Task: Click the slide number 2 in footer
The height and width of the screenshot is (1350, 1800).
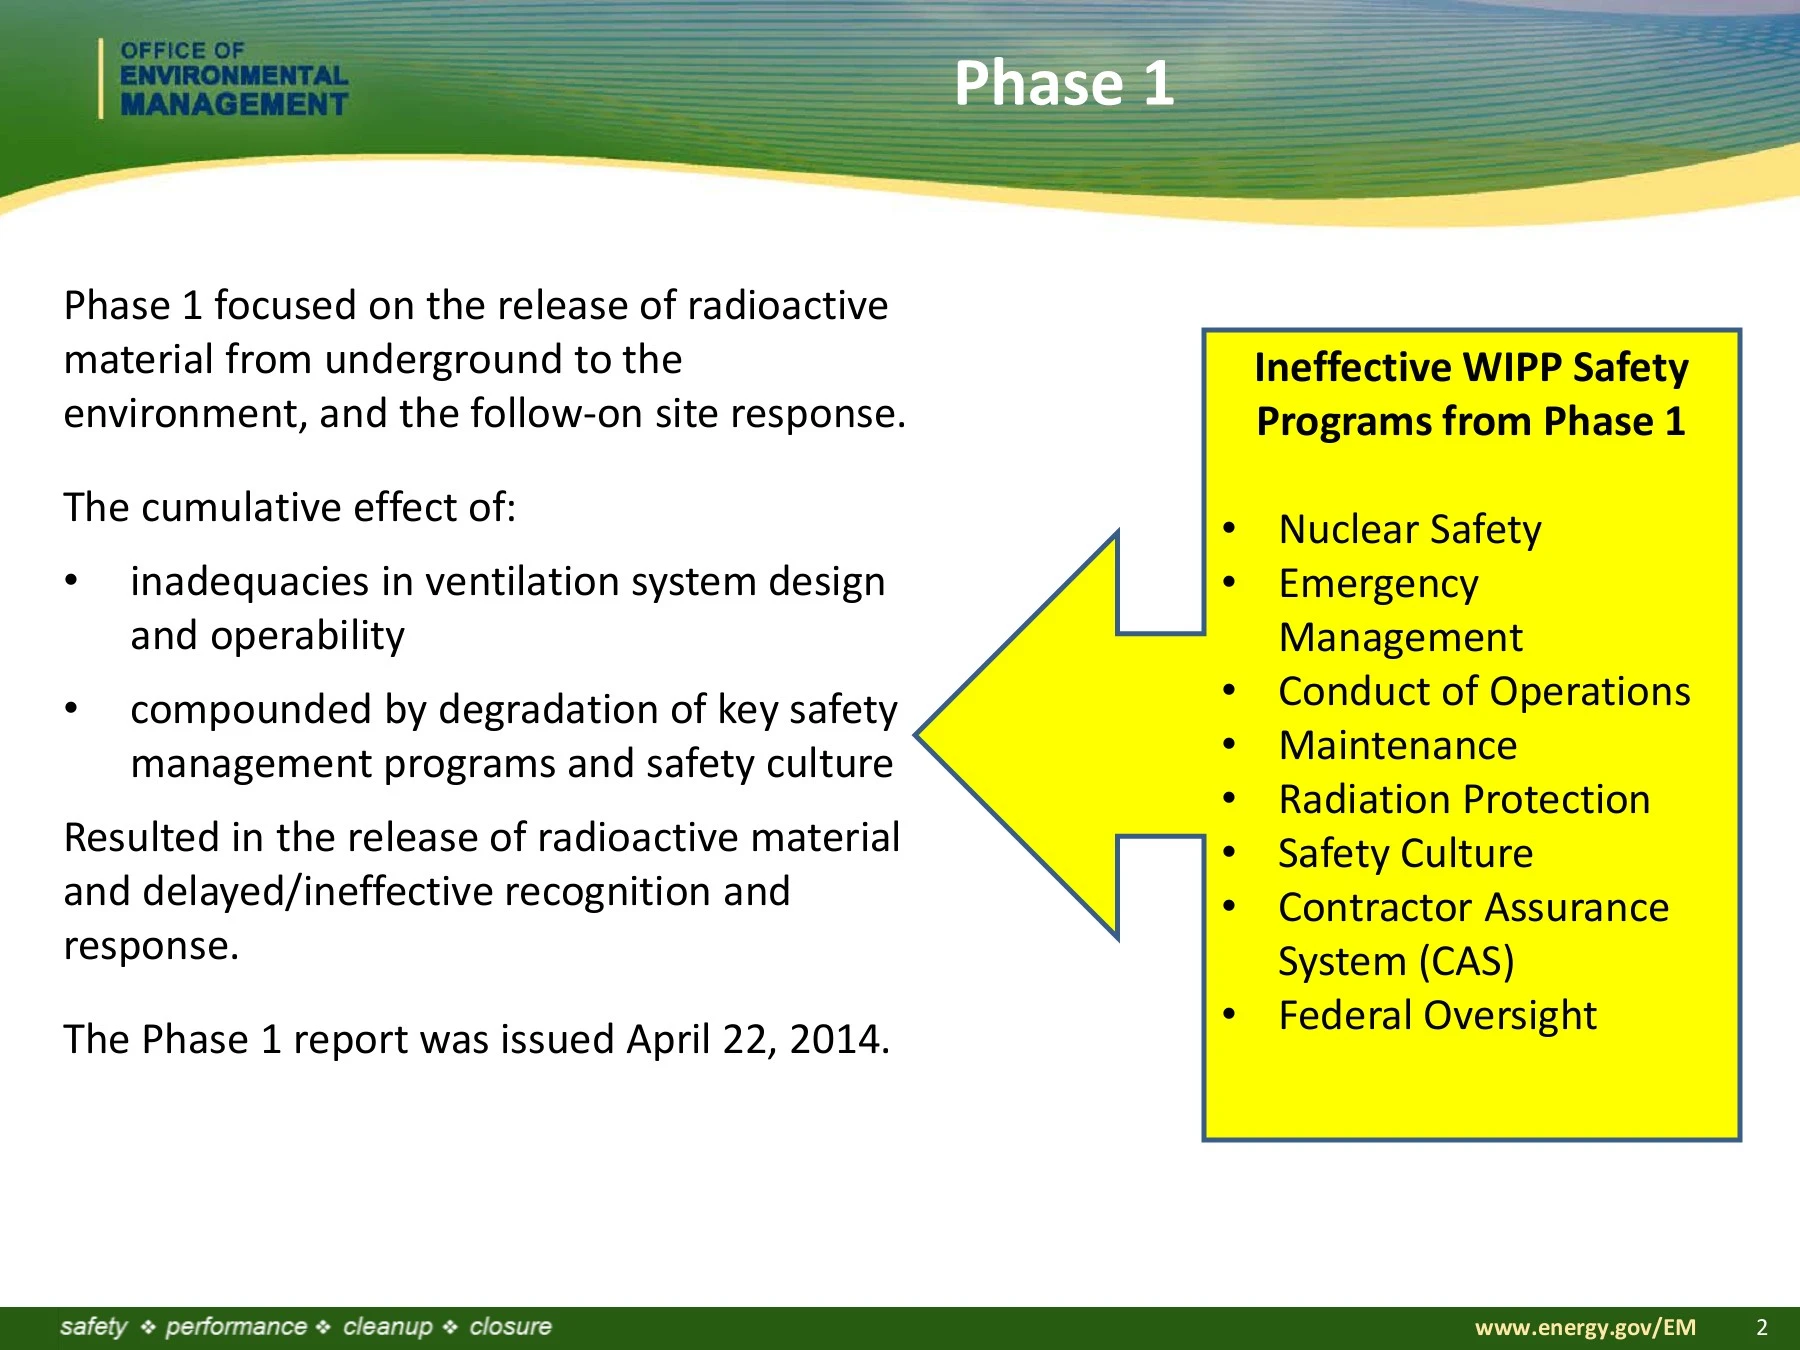Action: [1762, 1327]
